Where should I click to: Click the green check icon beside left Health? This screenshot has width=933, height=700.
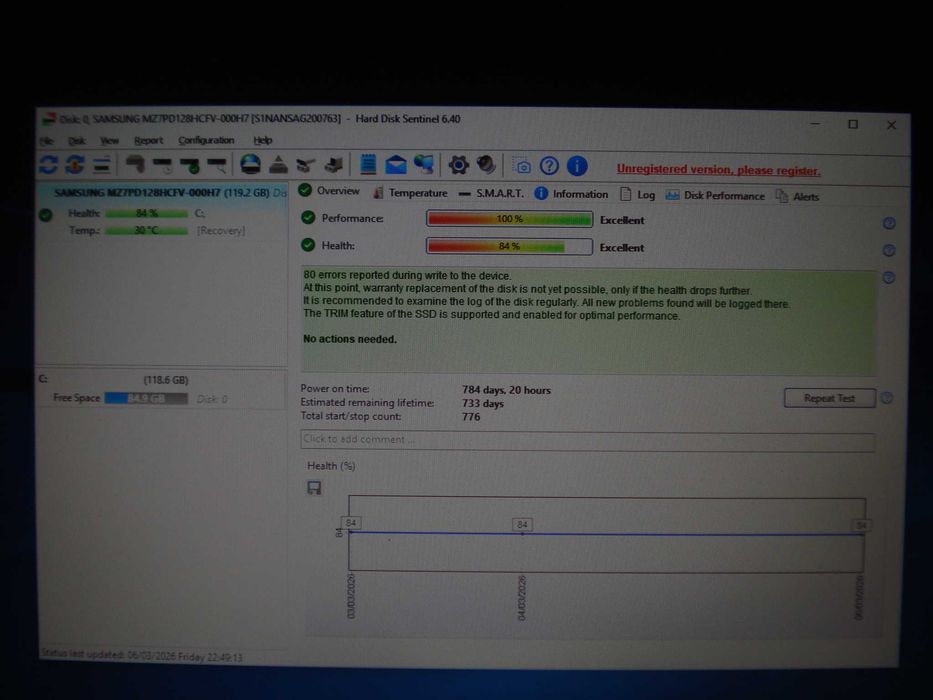coord(46,215)
